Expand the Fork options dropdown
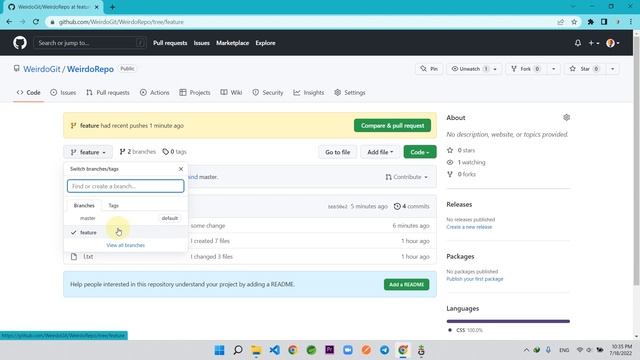Image resolution: width=640 pixels, height=360 pixels. point(553,69)
